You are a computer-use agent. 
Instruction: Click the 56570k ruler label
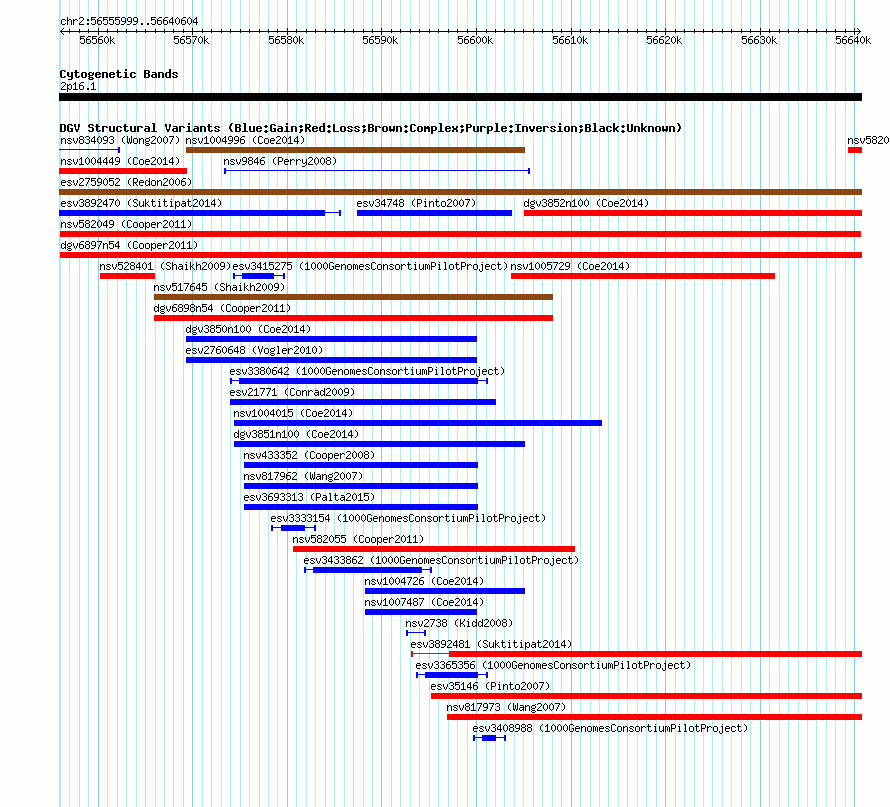point(191,40)
